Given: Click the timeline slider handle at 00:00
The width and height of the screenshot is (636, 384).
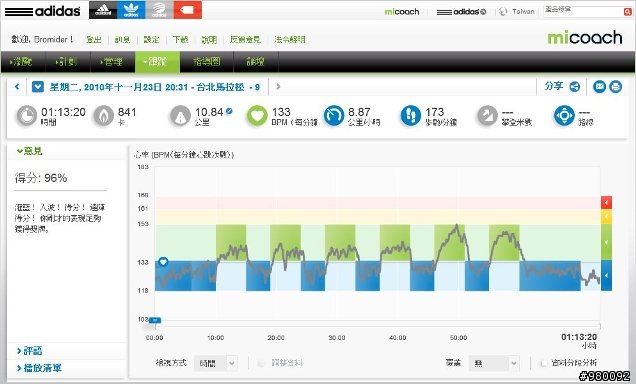Looking at the screenshot, I should point(155,320).
